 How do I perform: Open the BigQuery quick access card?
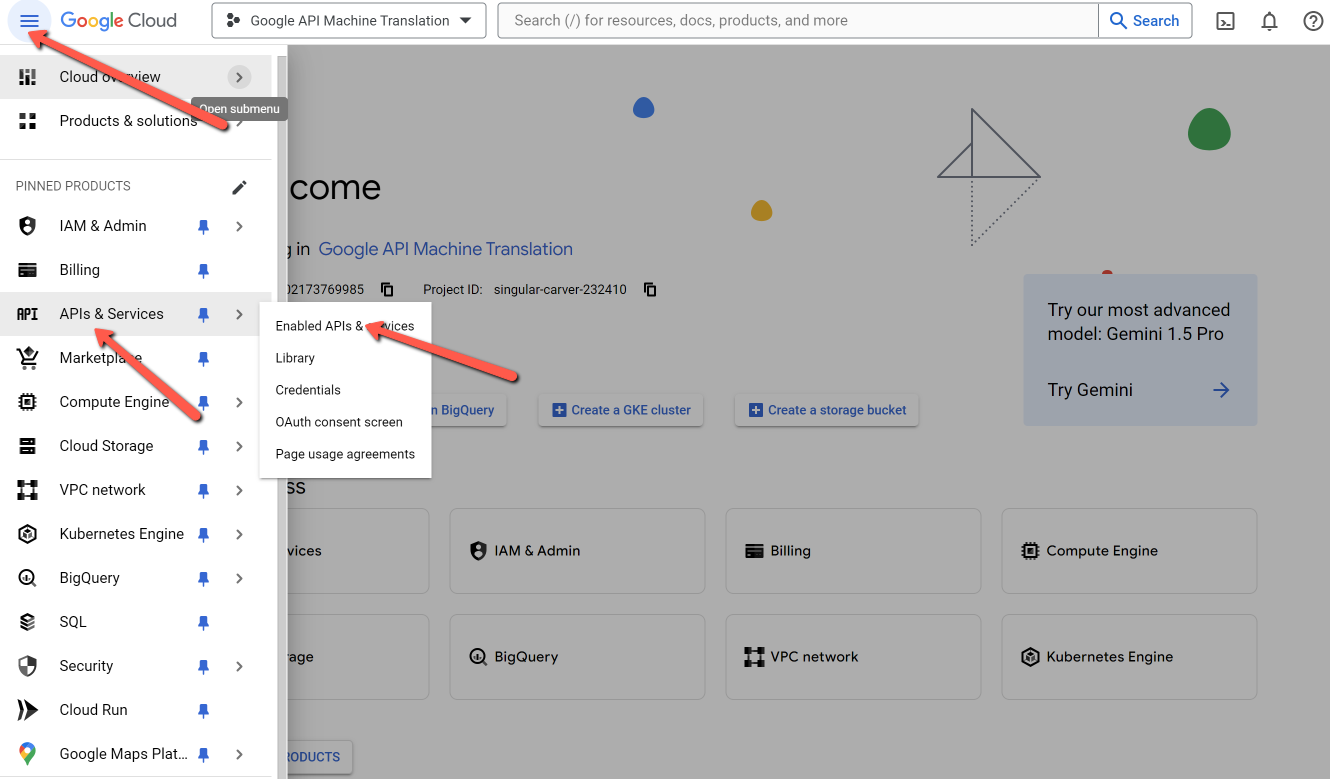(577, 657)
